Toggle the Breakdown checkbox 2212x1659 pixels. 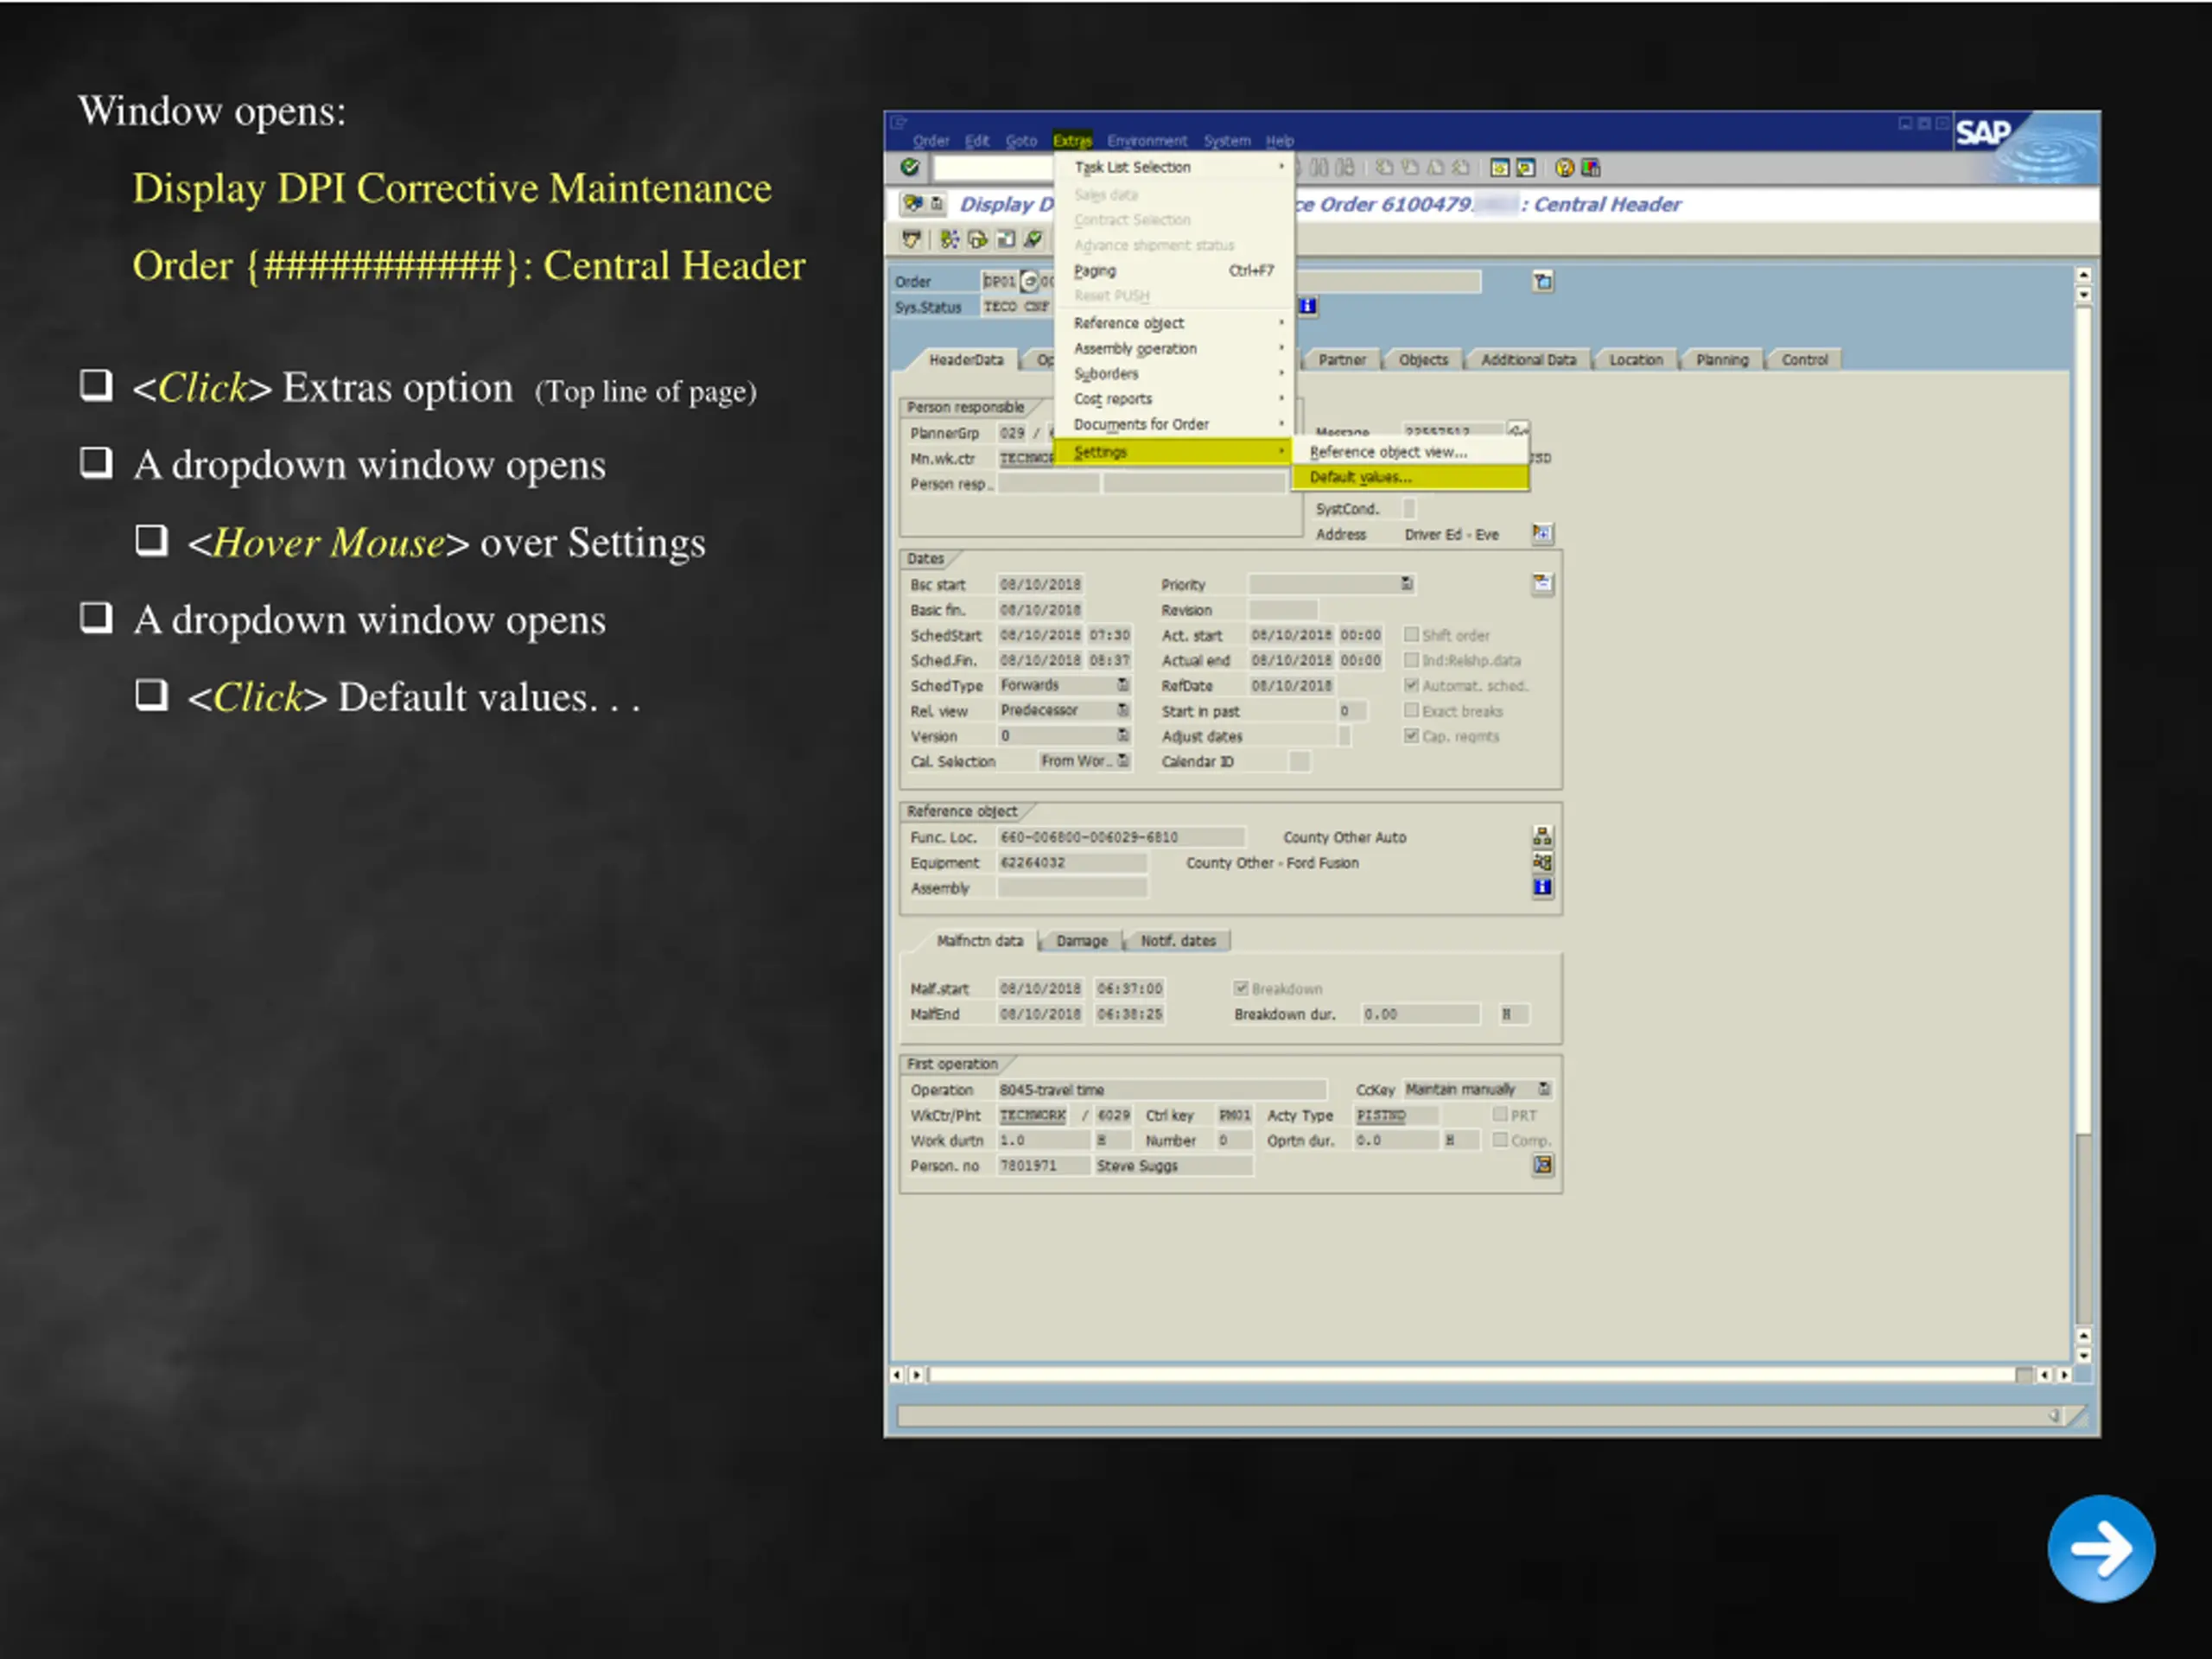coord(1241,988)
